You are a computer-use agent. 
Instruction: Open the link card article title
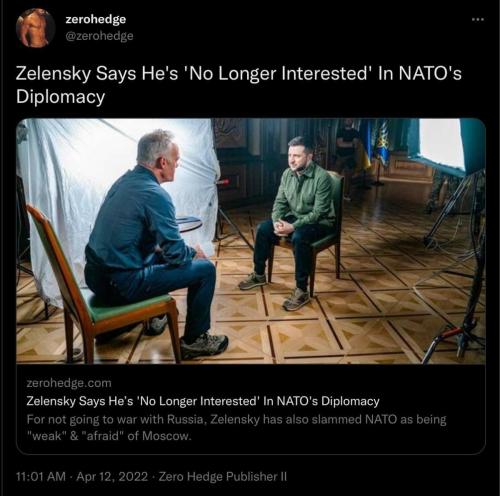(203, 401)
